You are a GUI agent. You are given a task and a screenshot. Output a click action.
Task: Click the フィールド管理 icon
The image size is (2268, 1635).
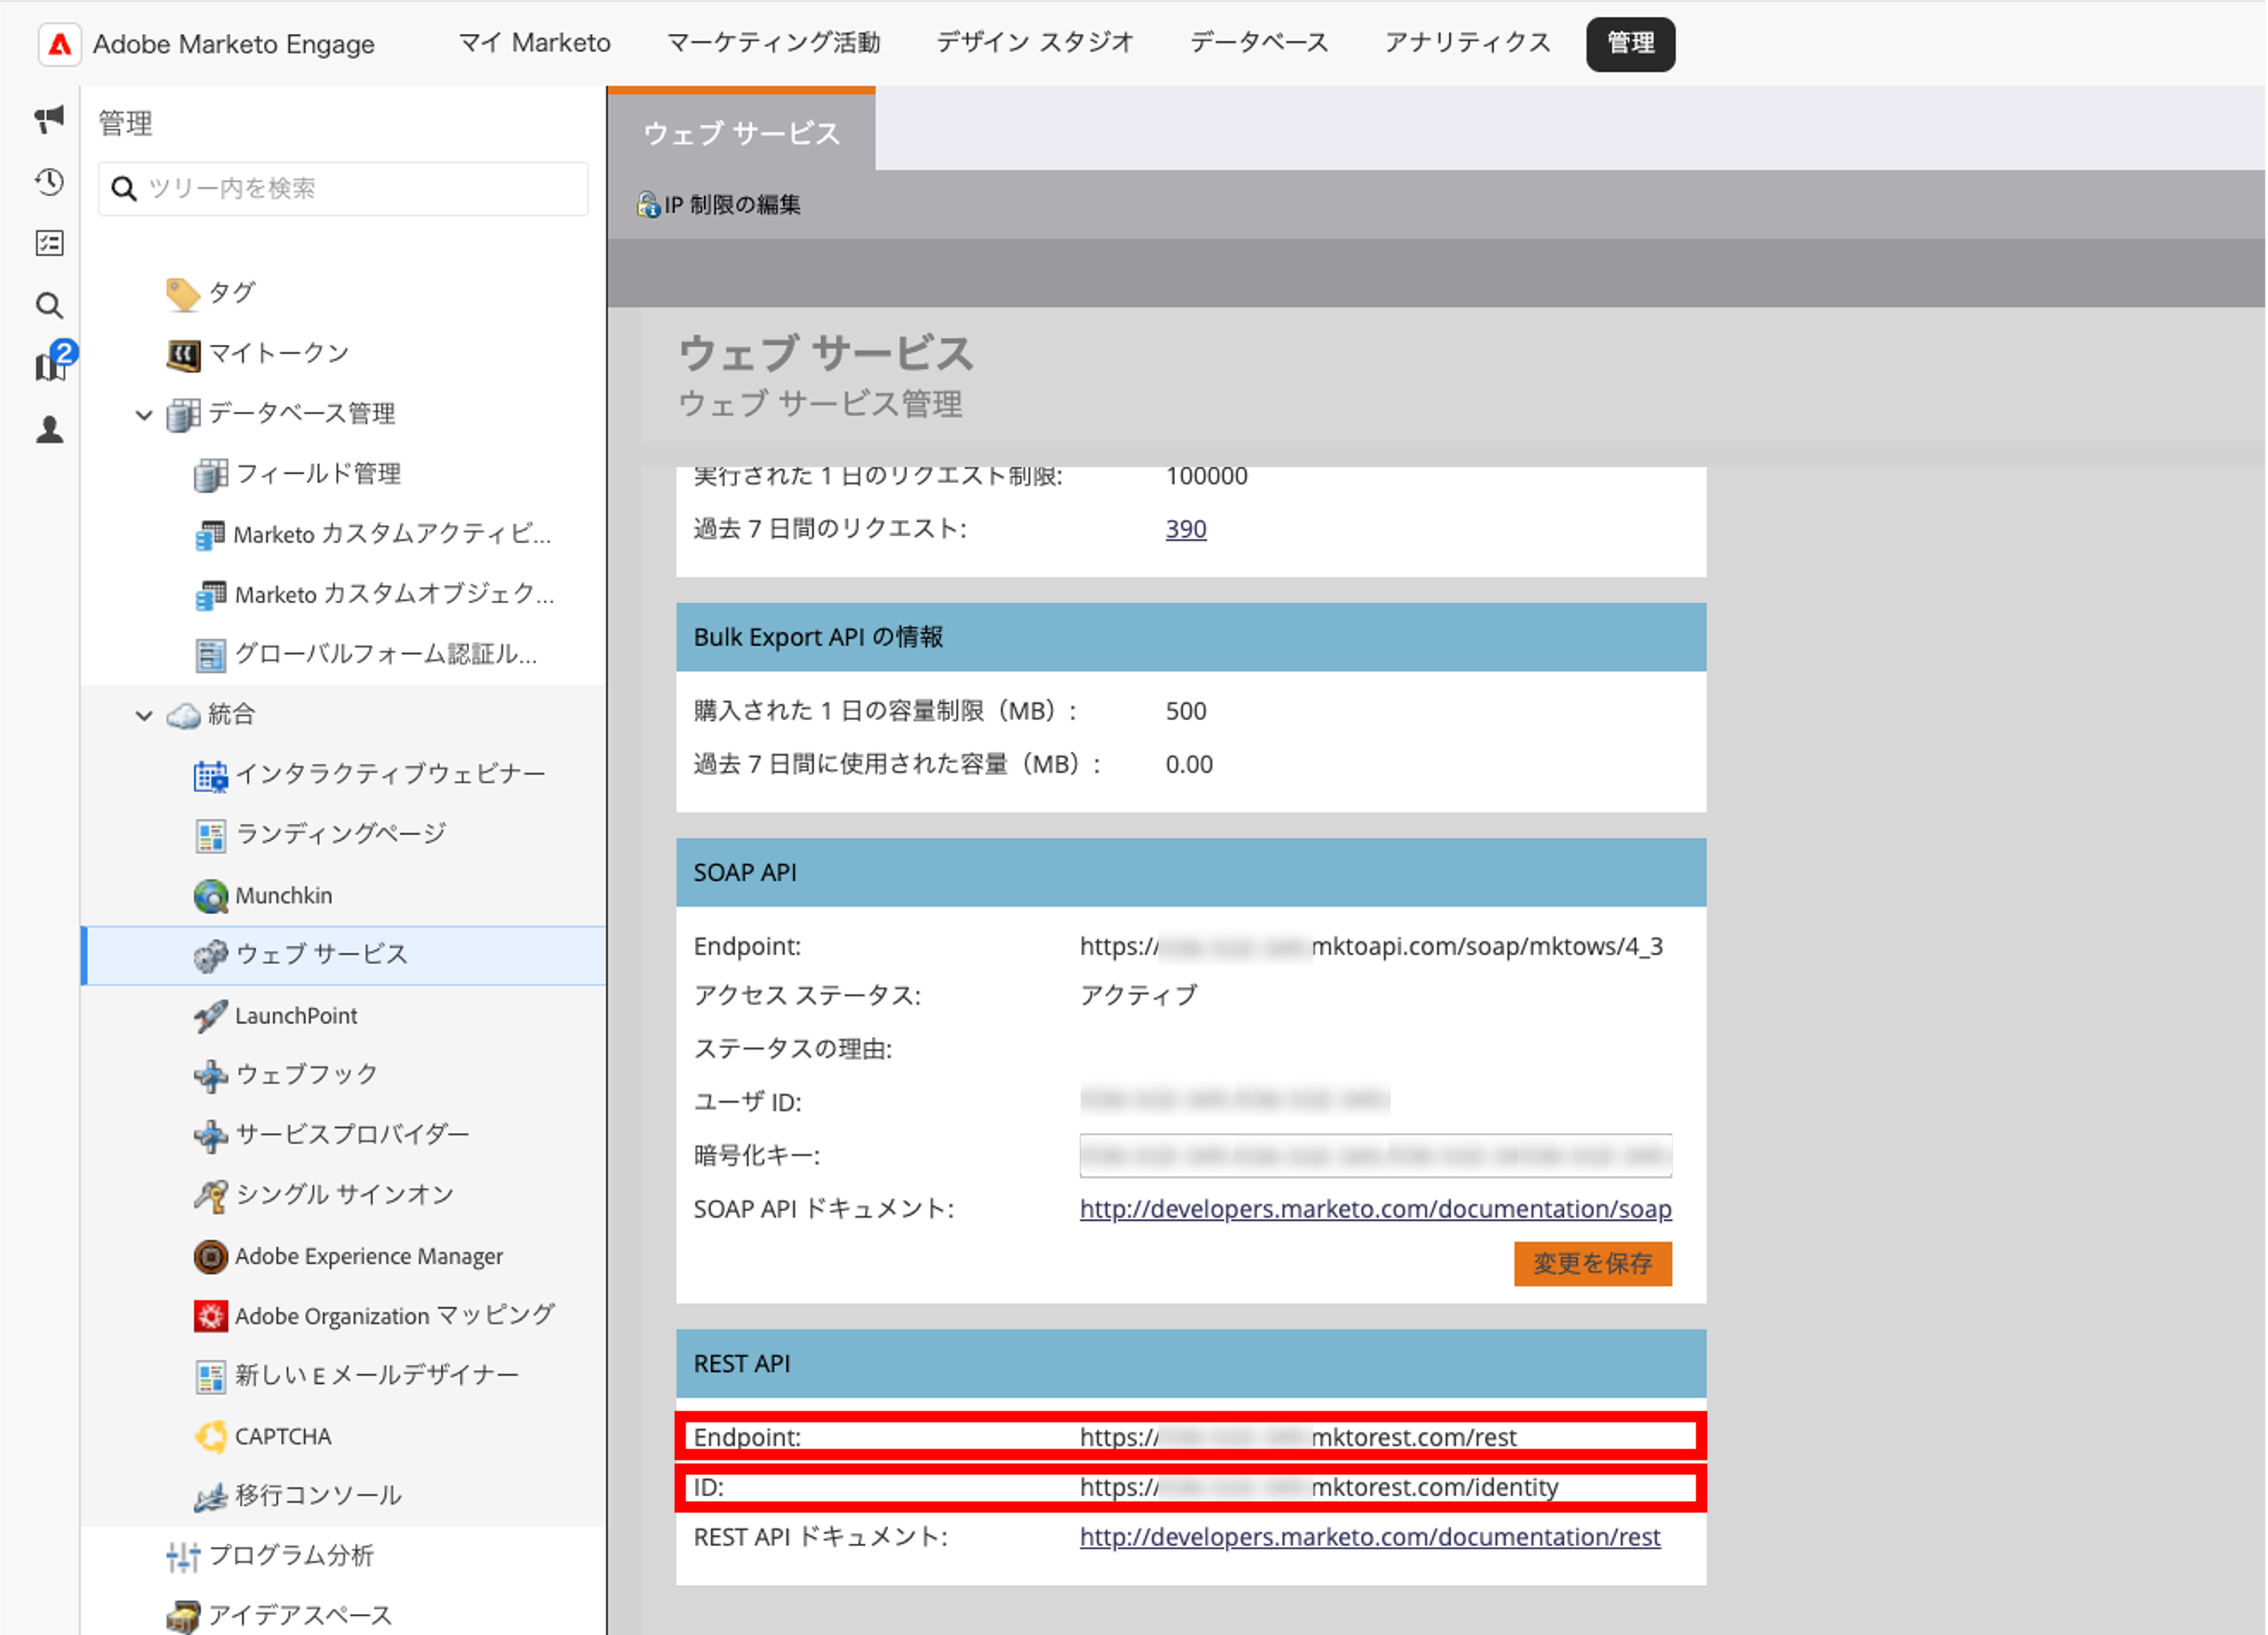pyautogui.click(x=210, y=474)
